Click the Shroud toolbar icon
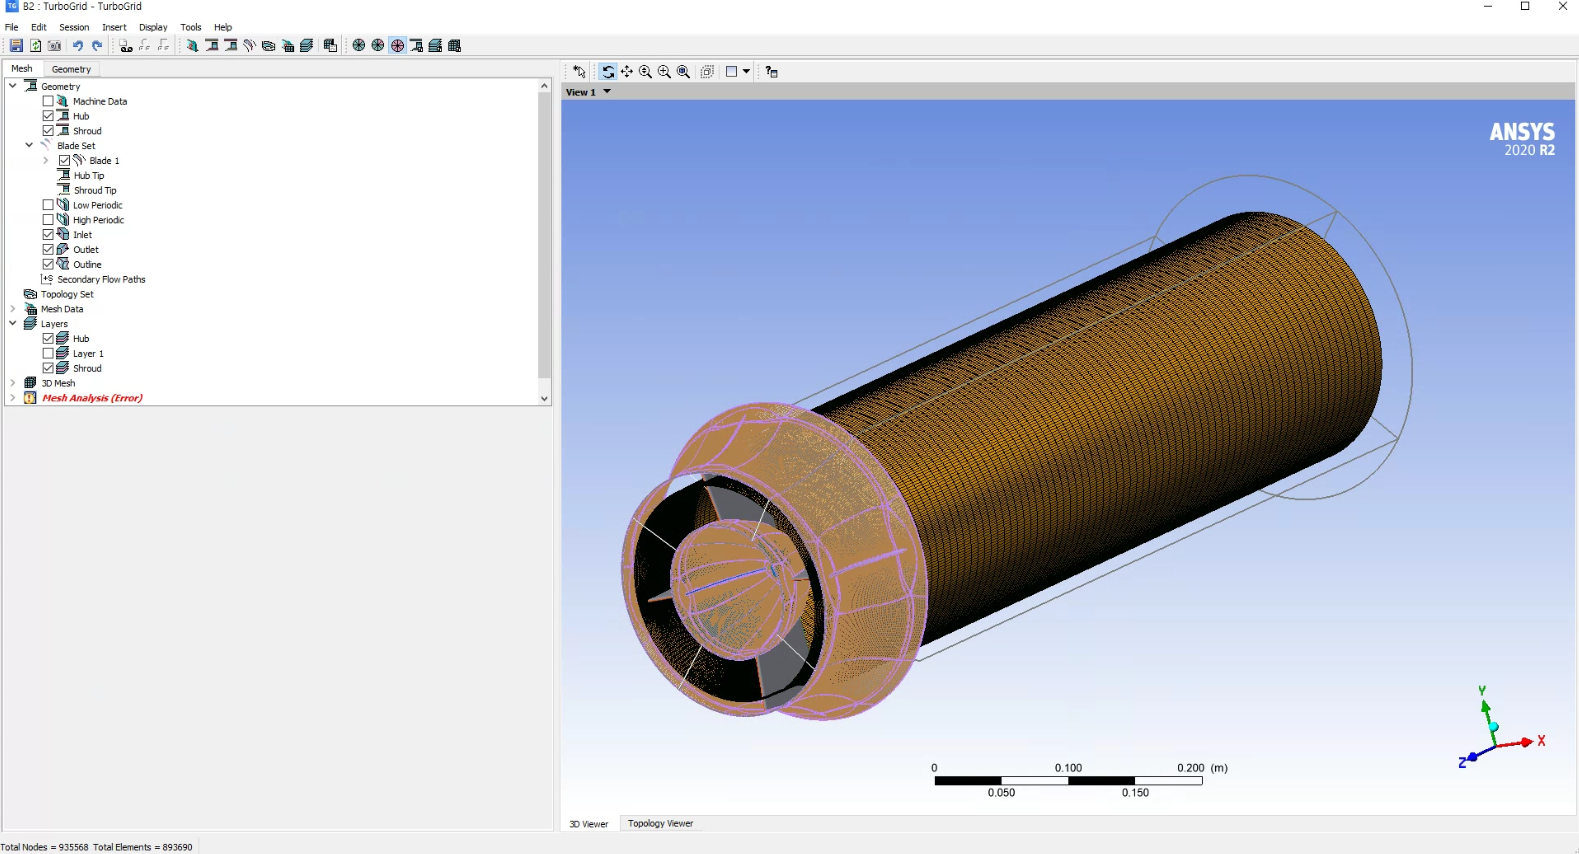1579x854 pixels. [231, 45]
